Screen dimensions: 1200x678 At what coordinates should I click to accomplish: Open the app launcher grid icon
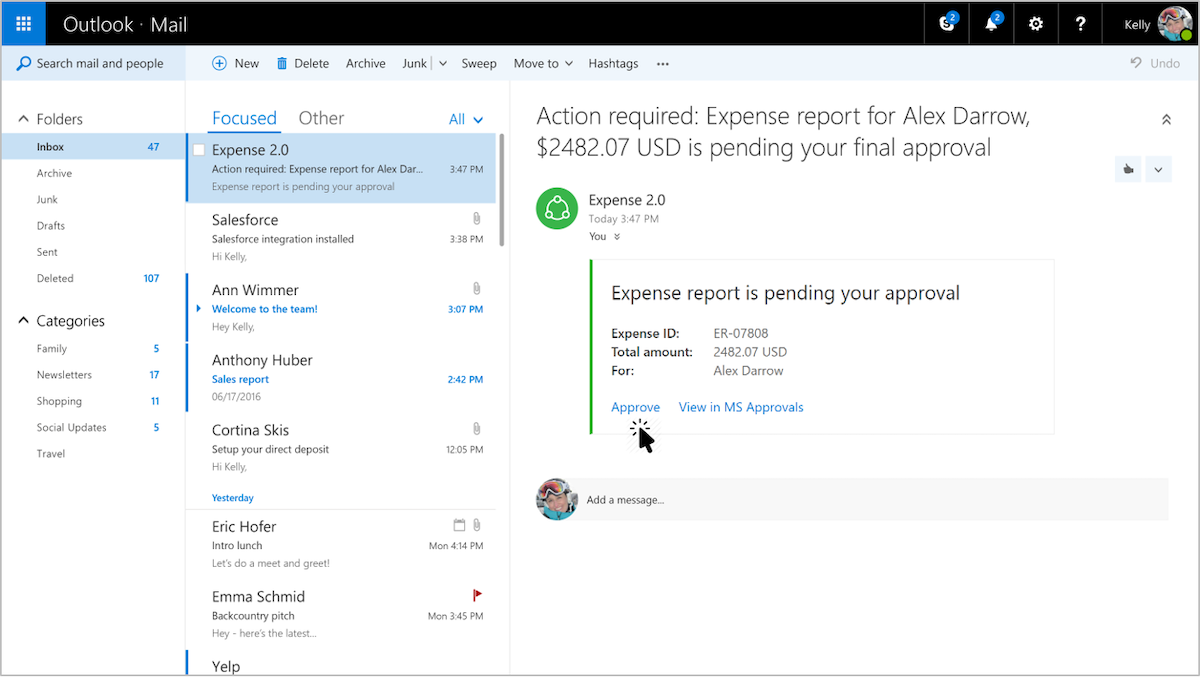click(x=22, y=23)
